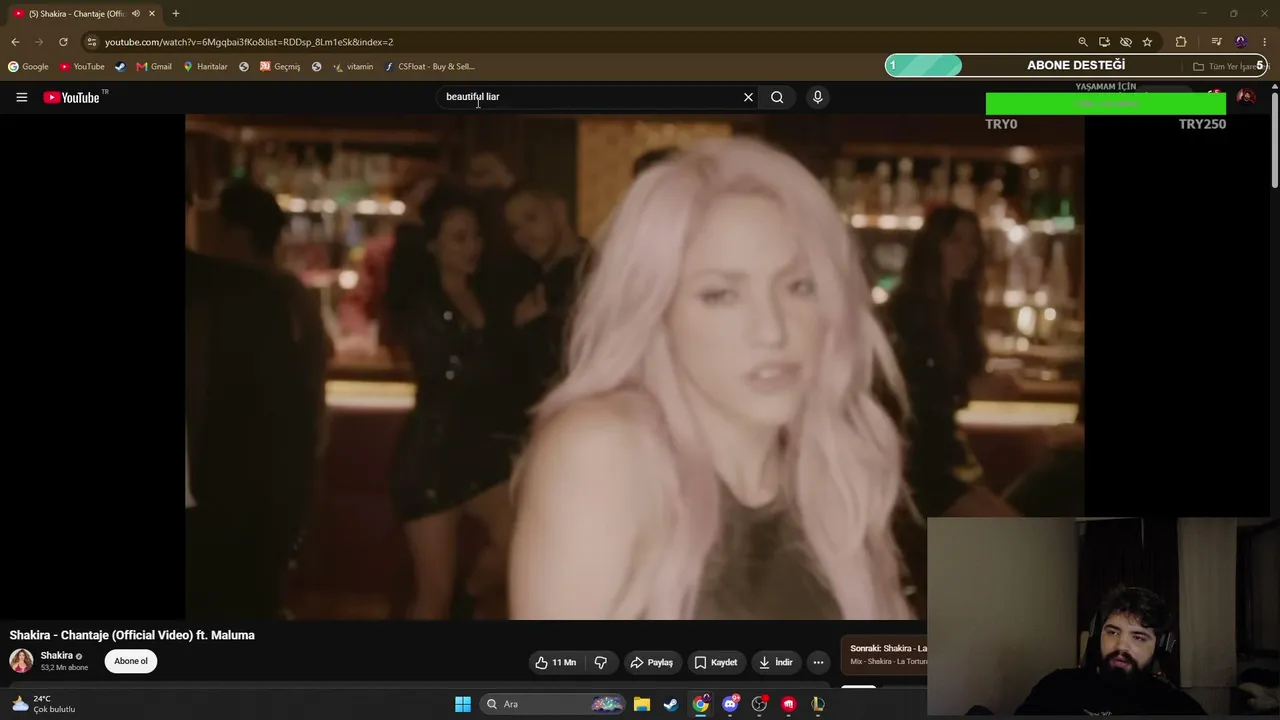Clear the search box with the X
This screenshot has width=1280, height=720.
(x=748, y=97)
